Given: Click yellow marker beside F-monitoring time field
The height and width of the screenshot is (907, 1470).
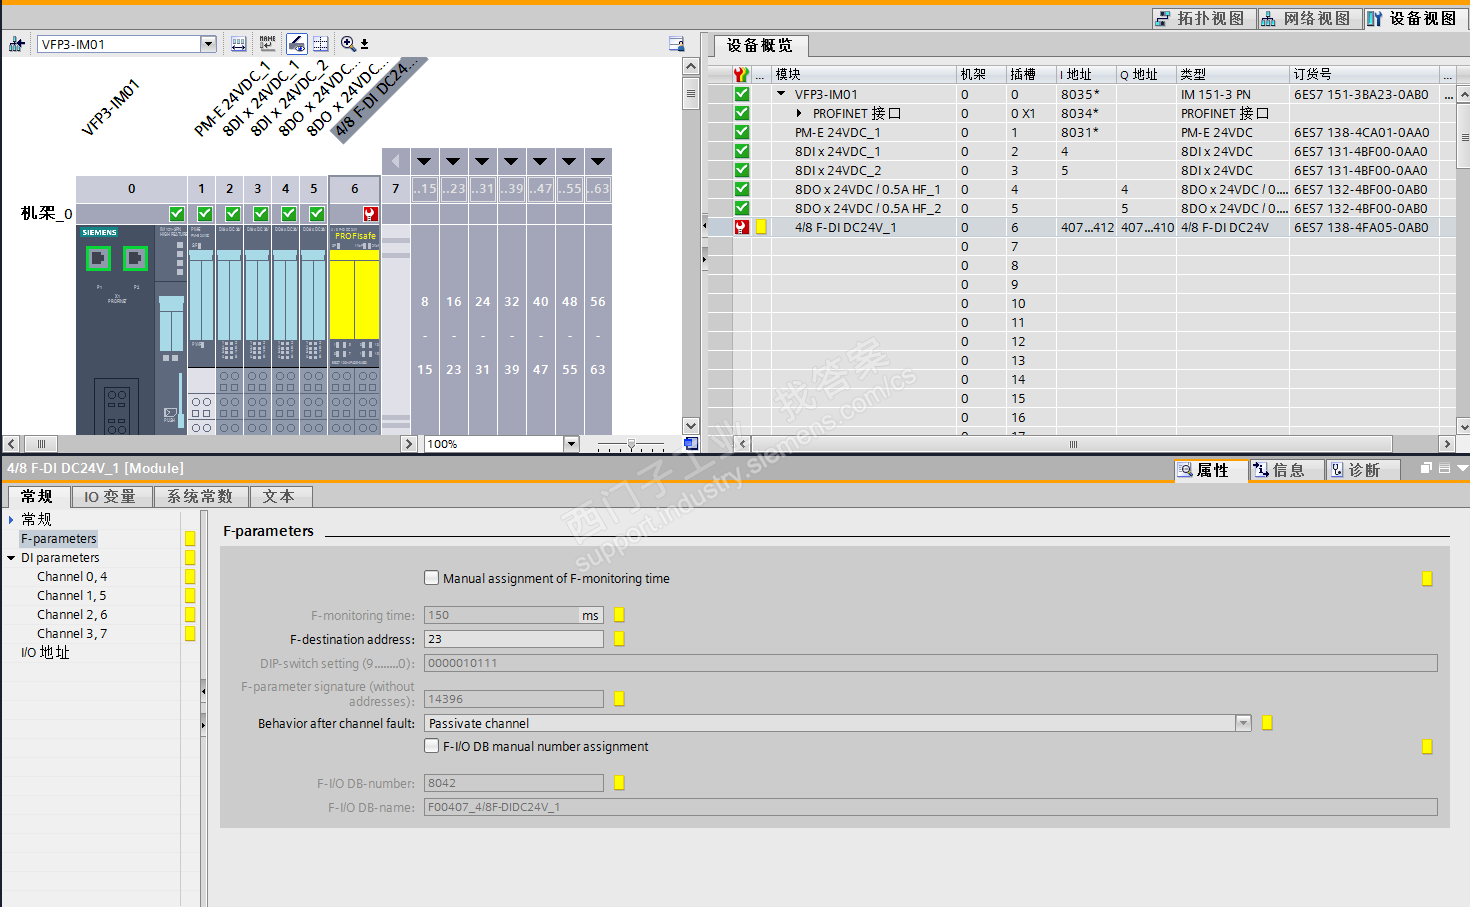Looking at the screenshot, I should pyautogui.click(x=619, y=616).
